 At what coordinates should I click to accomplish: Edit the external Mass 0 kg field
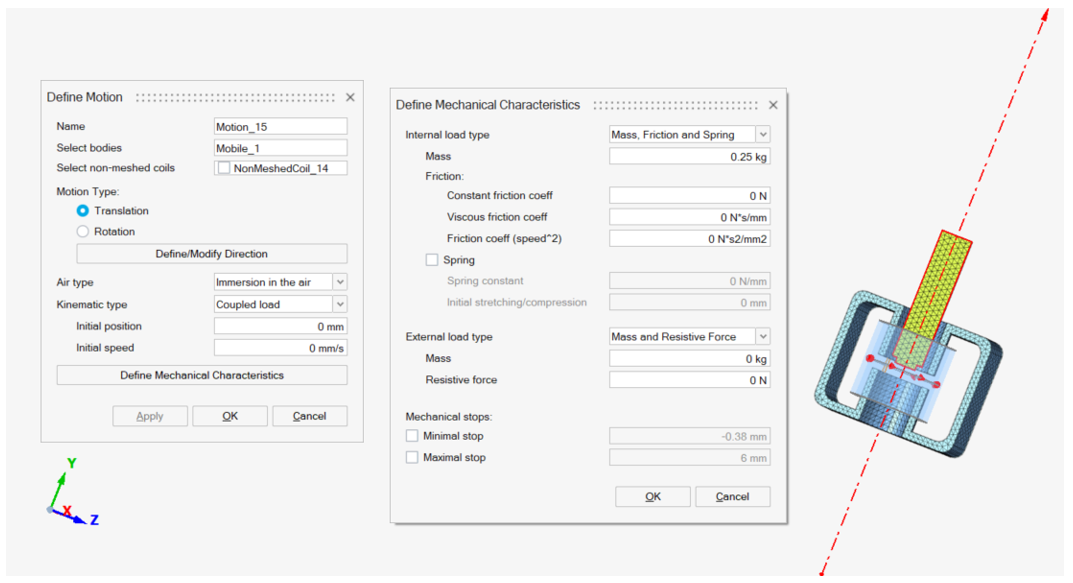click(x=690, y=359)
